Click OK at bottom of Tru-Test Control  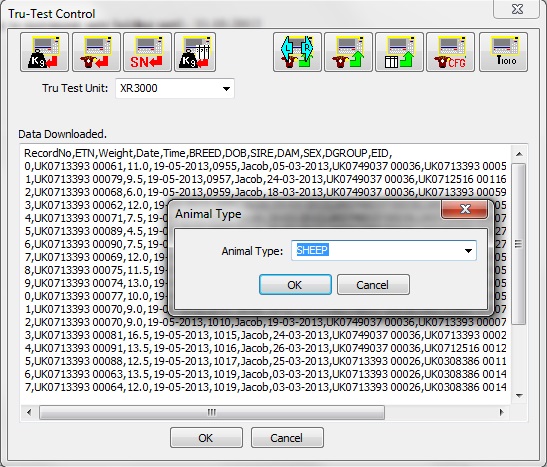point(206,438)
